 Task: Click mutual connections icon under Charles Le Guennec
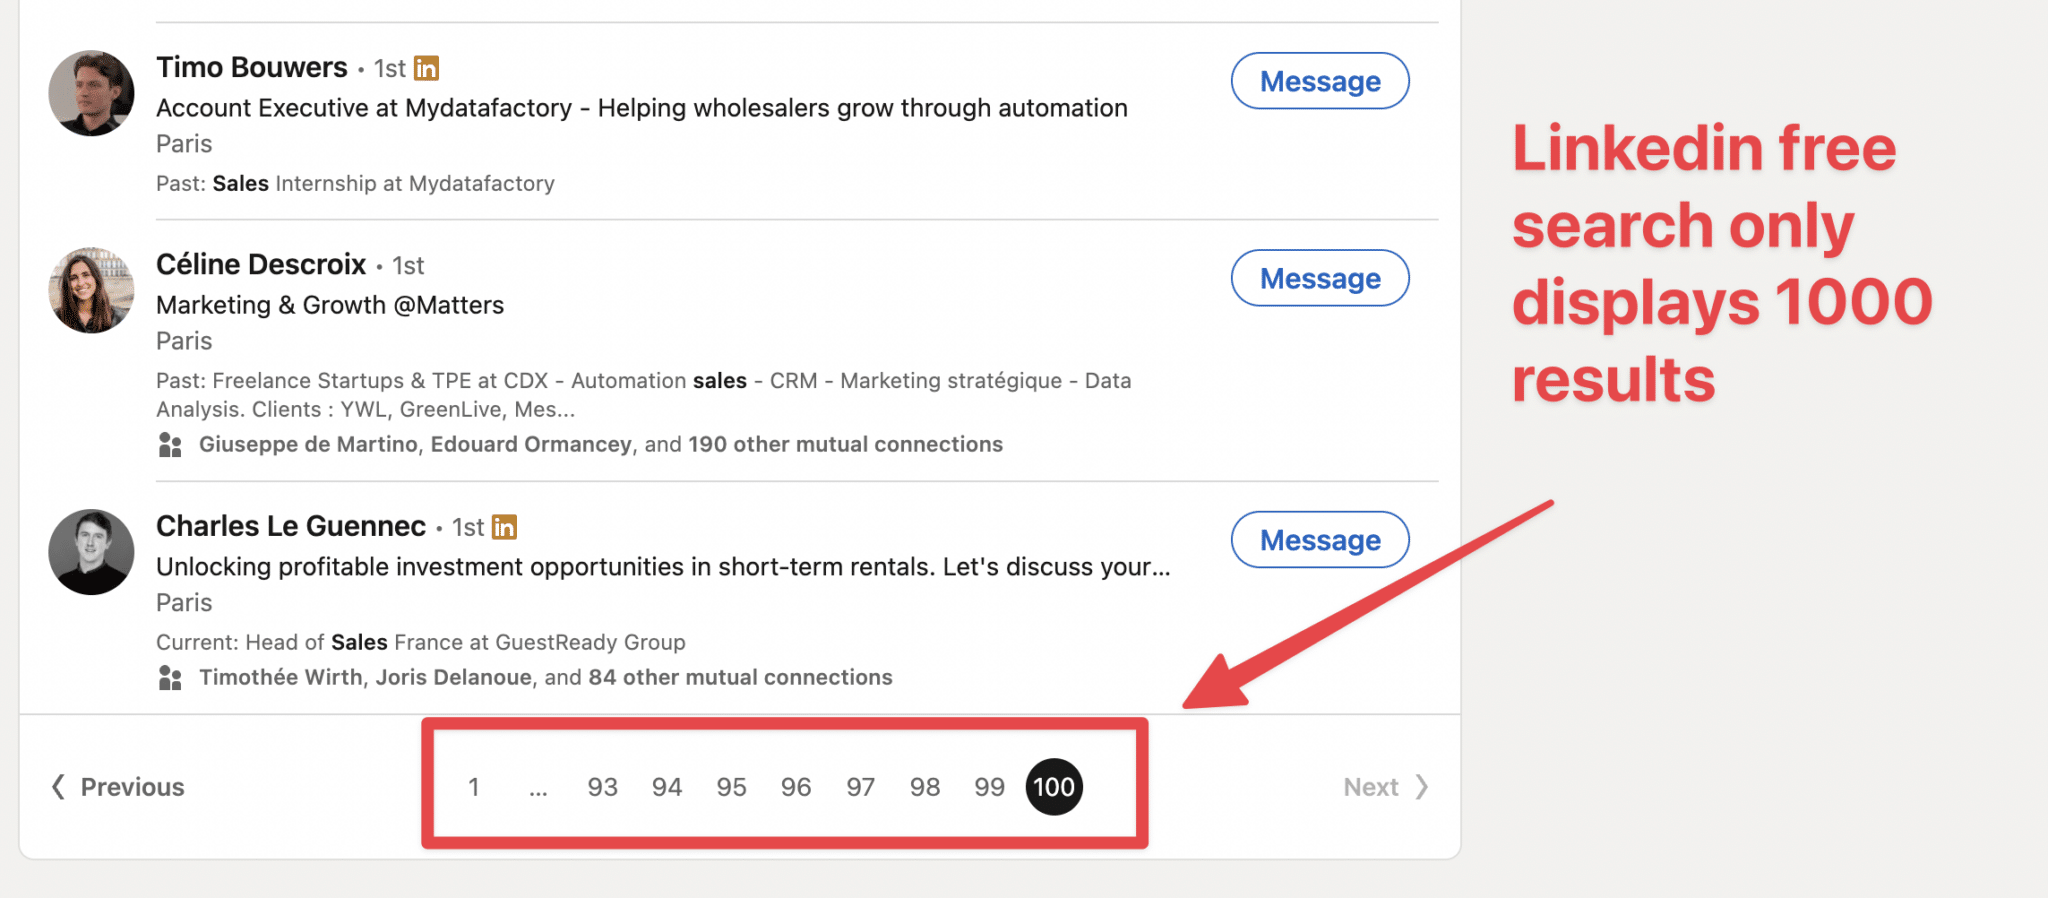[168, 677]
